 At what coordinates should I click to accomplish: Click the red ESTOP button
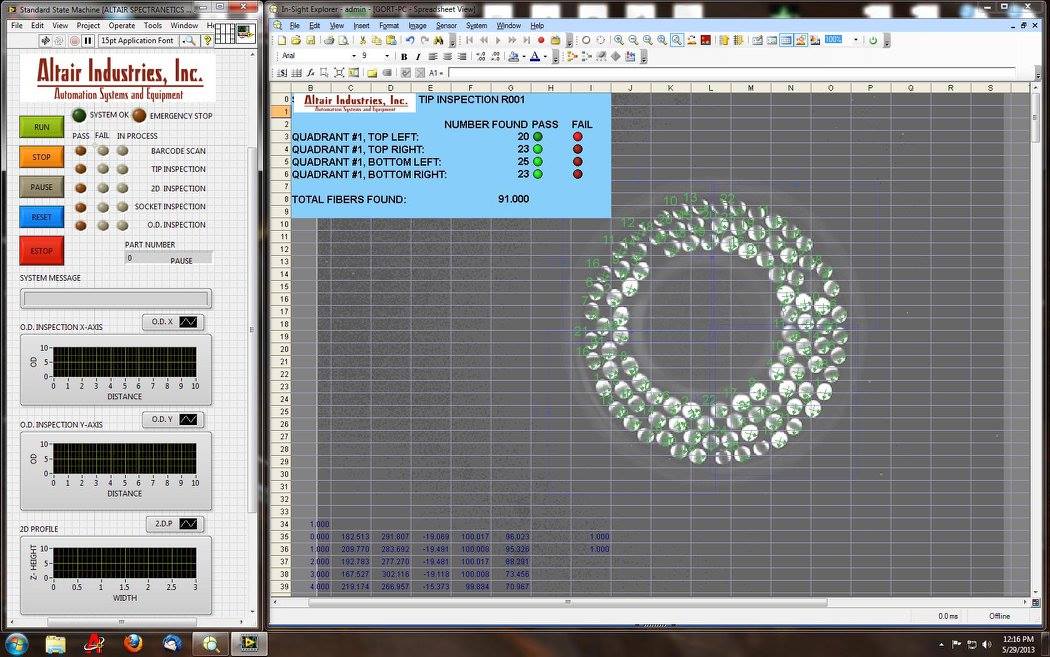(x=42, y=250)
